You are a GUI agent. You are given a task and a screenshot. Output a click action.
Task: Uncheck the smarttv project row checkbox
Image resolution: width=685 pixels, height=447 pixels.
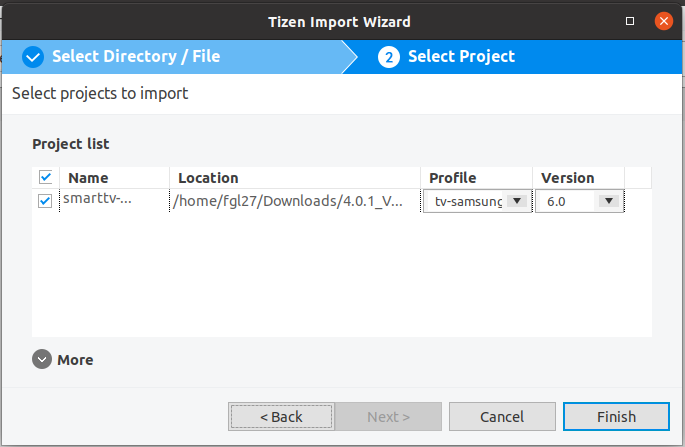click(x=45, y=201)
